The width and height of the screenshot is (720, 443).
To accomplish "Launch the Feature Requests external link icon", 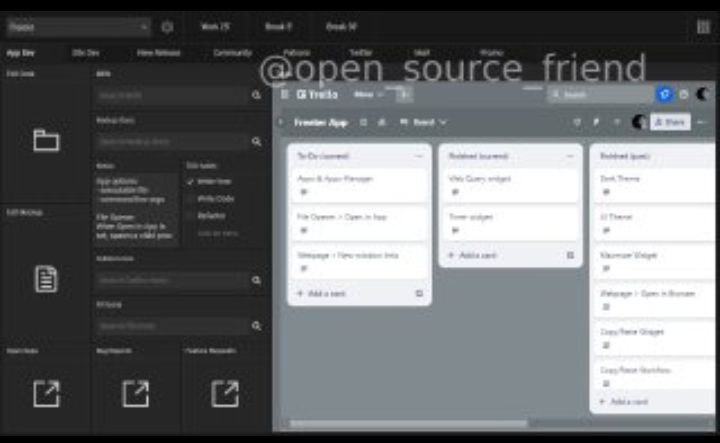I will (225, 393).
